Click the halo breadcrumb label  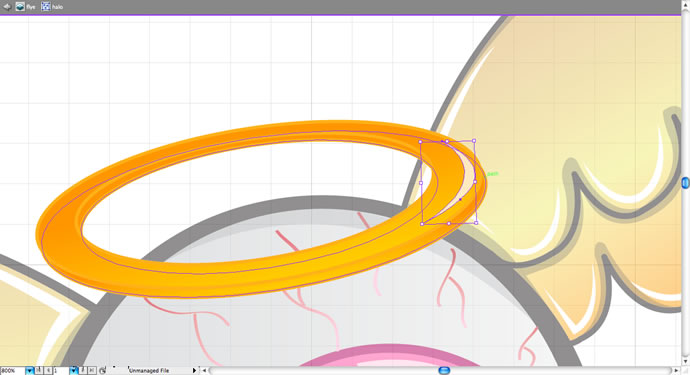(x=57, y=7)
